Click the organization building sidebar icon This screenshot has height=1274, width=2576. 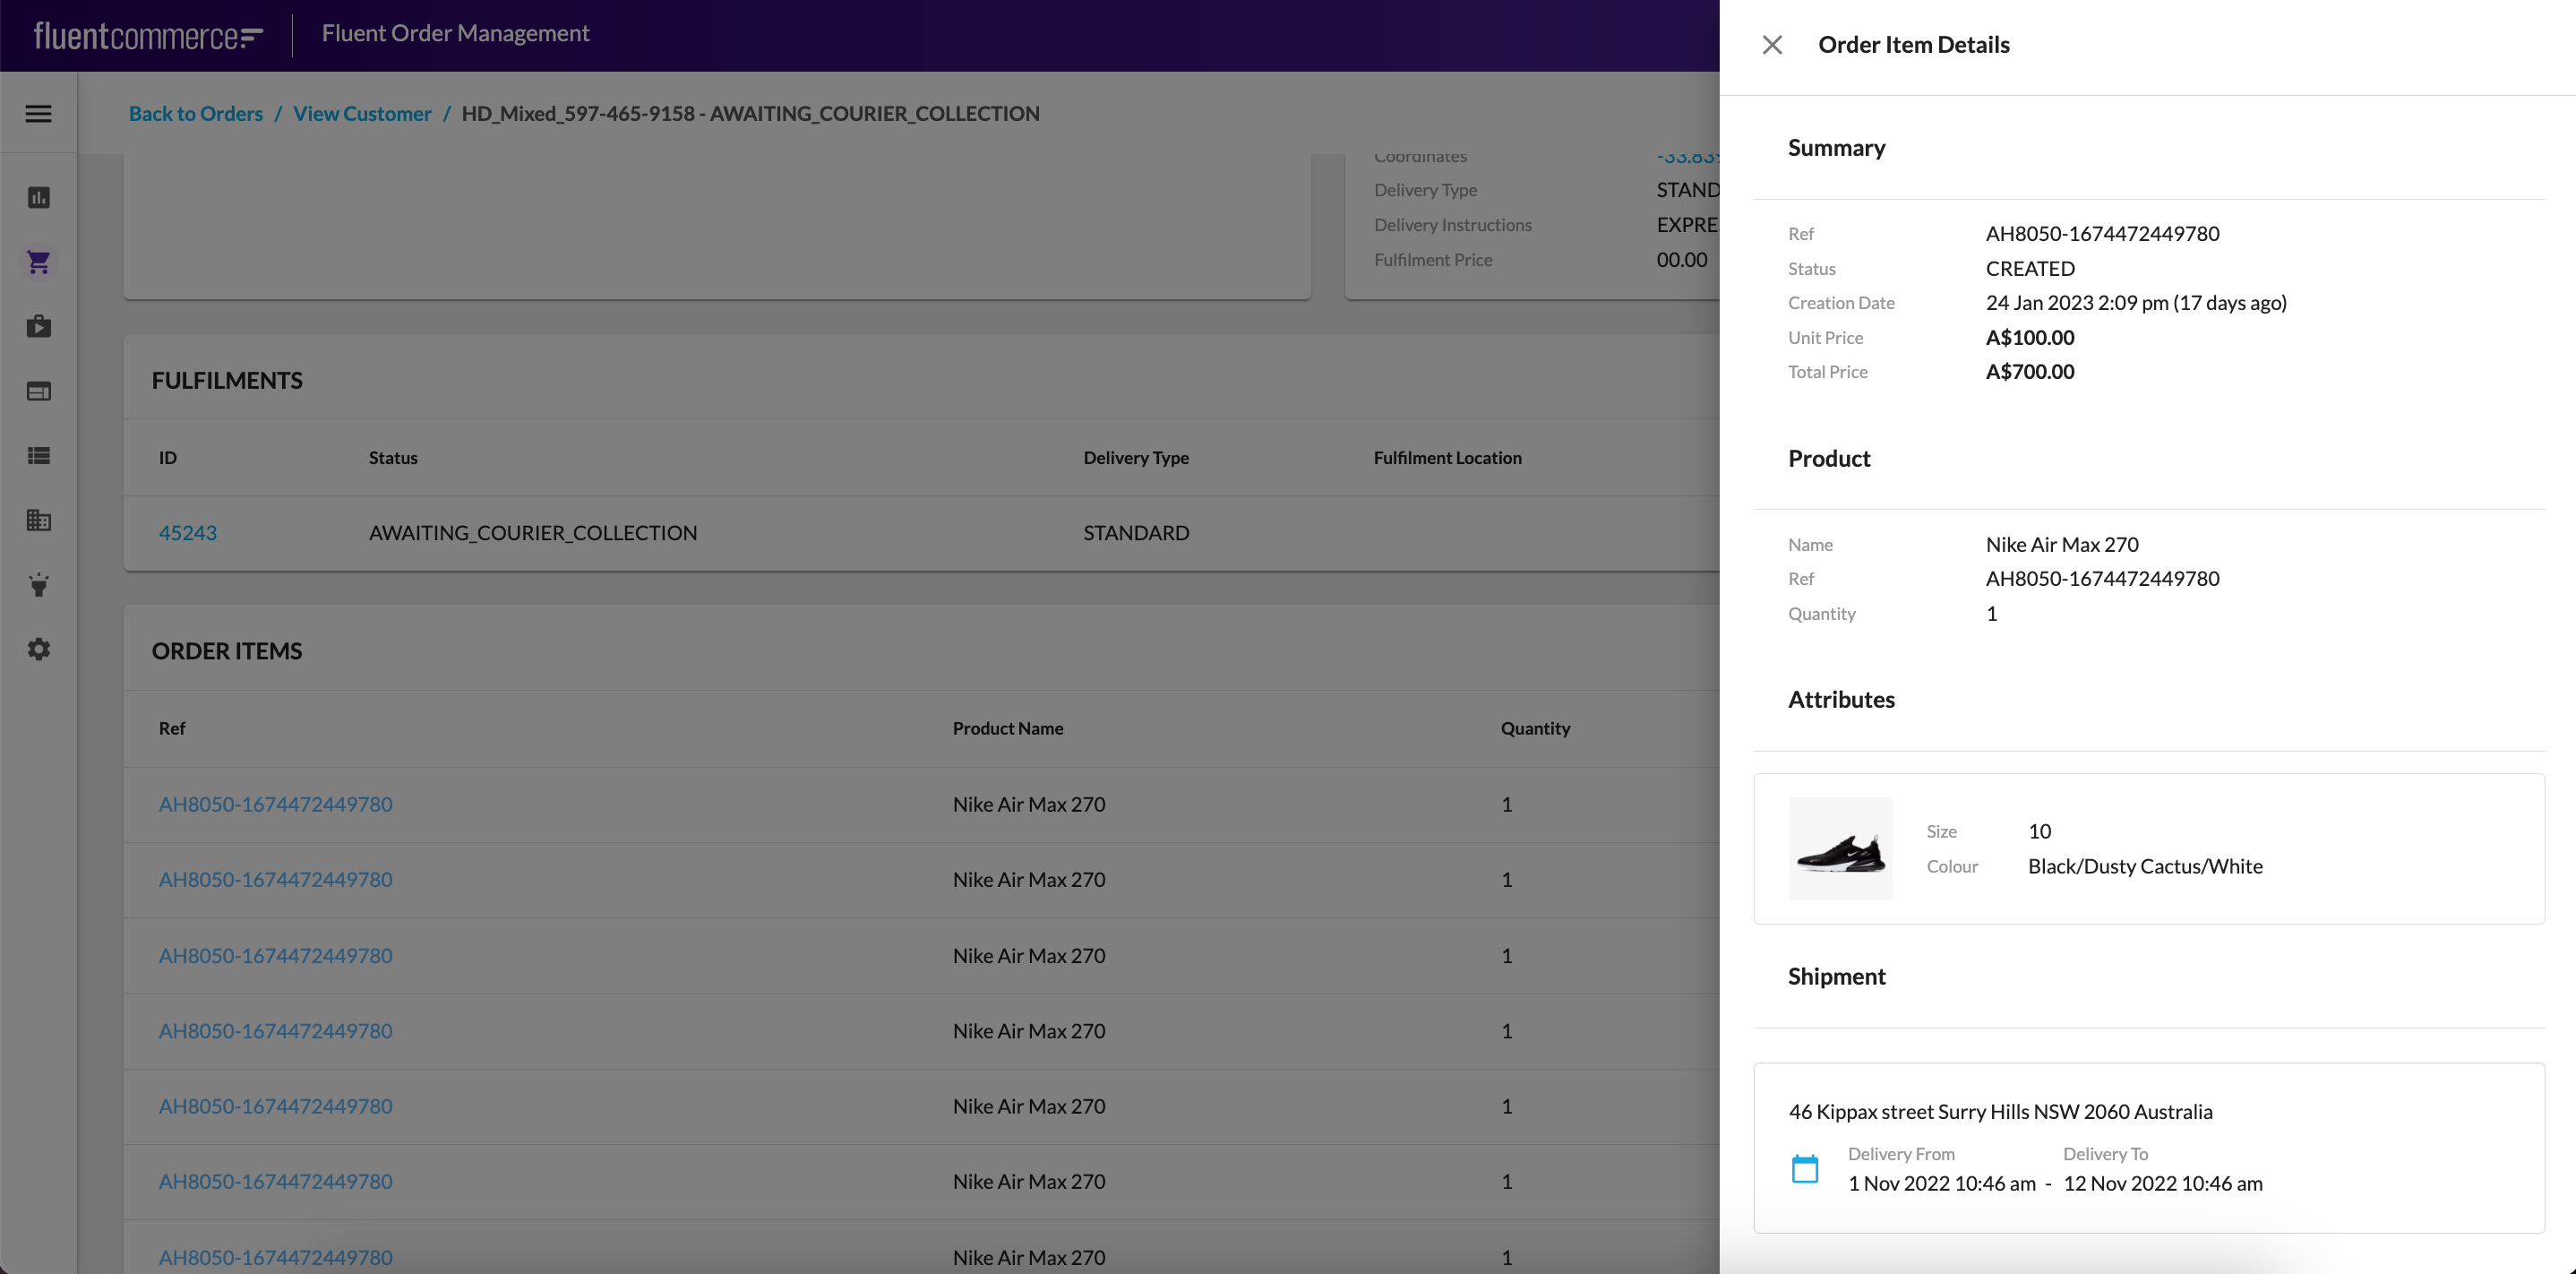click(x=38, y=520)
